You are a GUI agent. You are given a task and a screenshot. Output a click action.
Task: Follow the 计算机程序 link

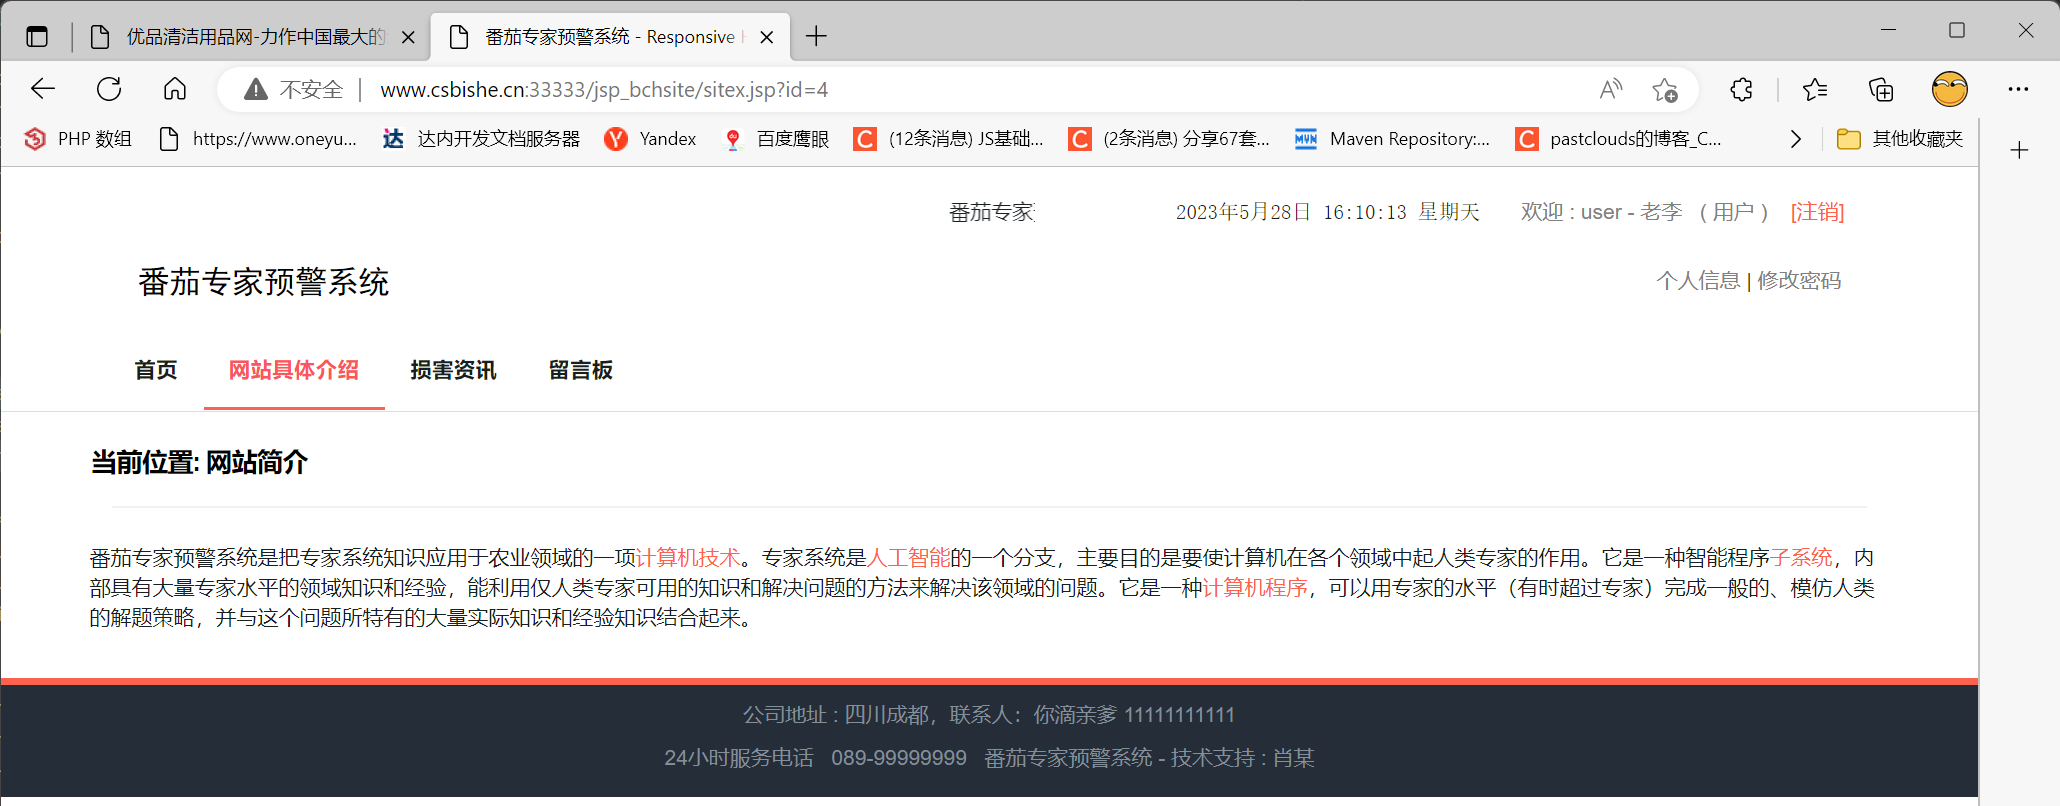click(x=1255, y=588)
